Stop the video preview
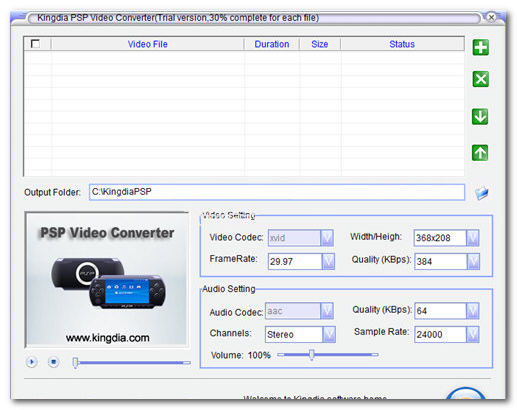This screenshot has width=517, height=410. click(53, 362)
